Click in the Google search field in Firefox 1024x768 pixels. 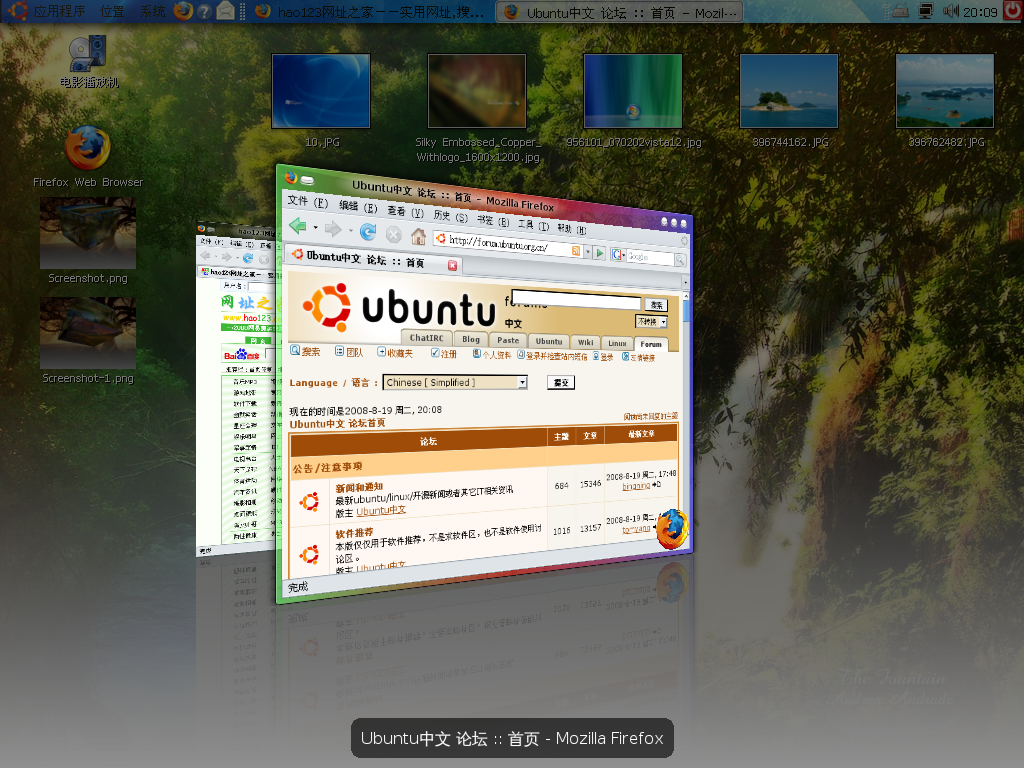pos(650,257)
